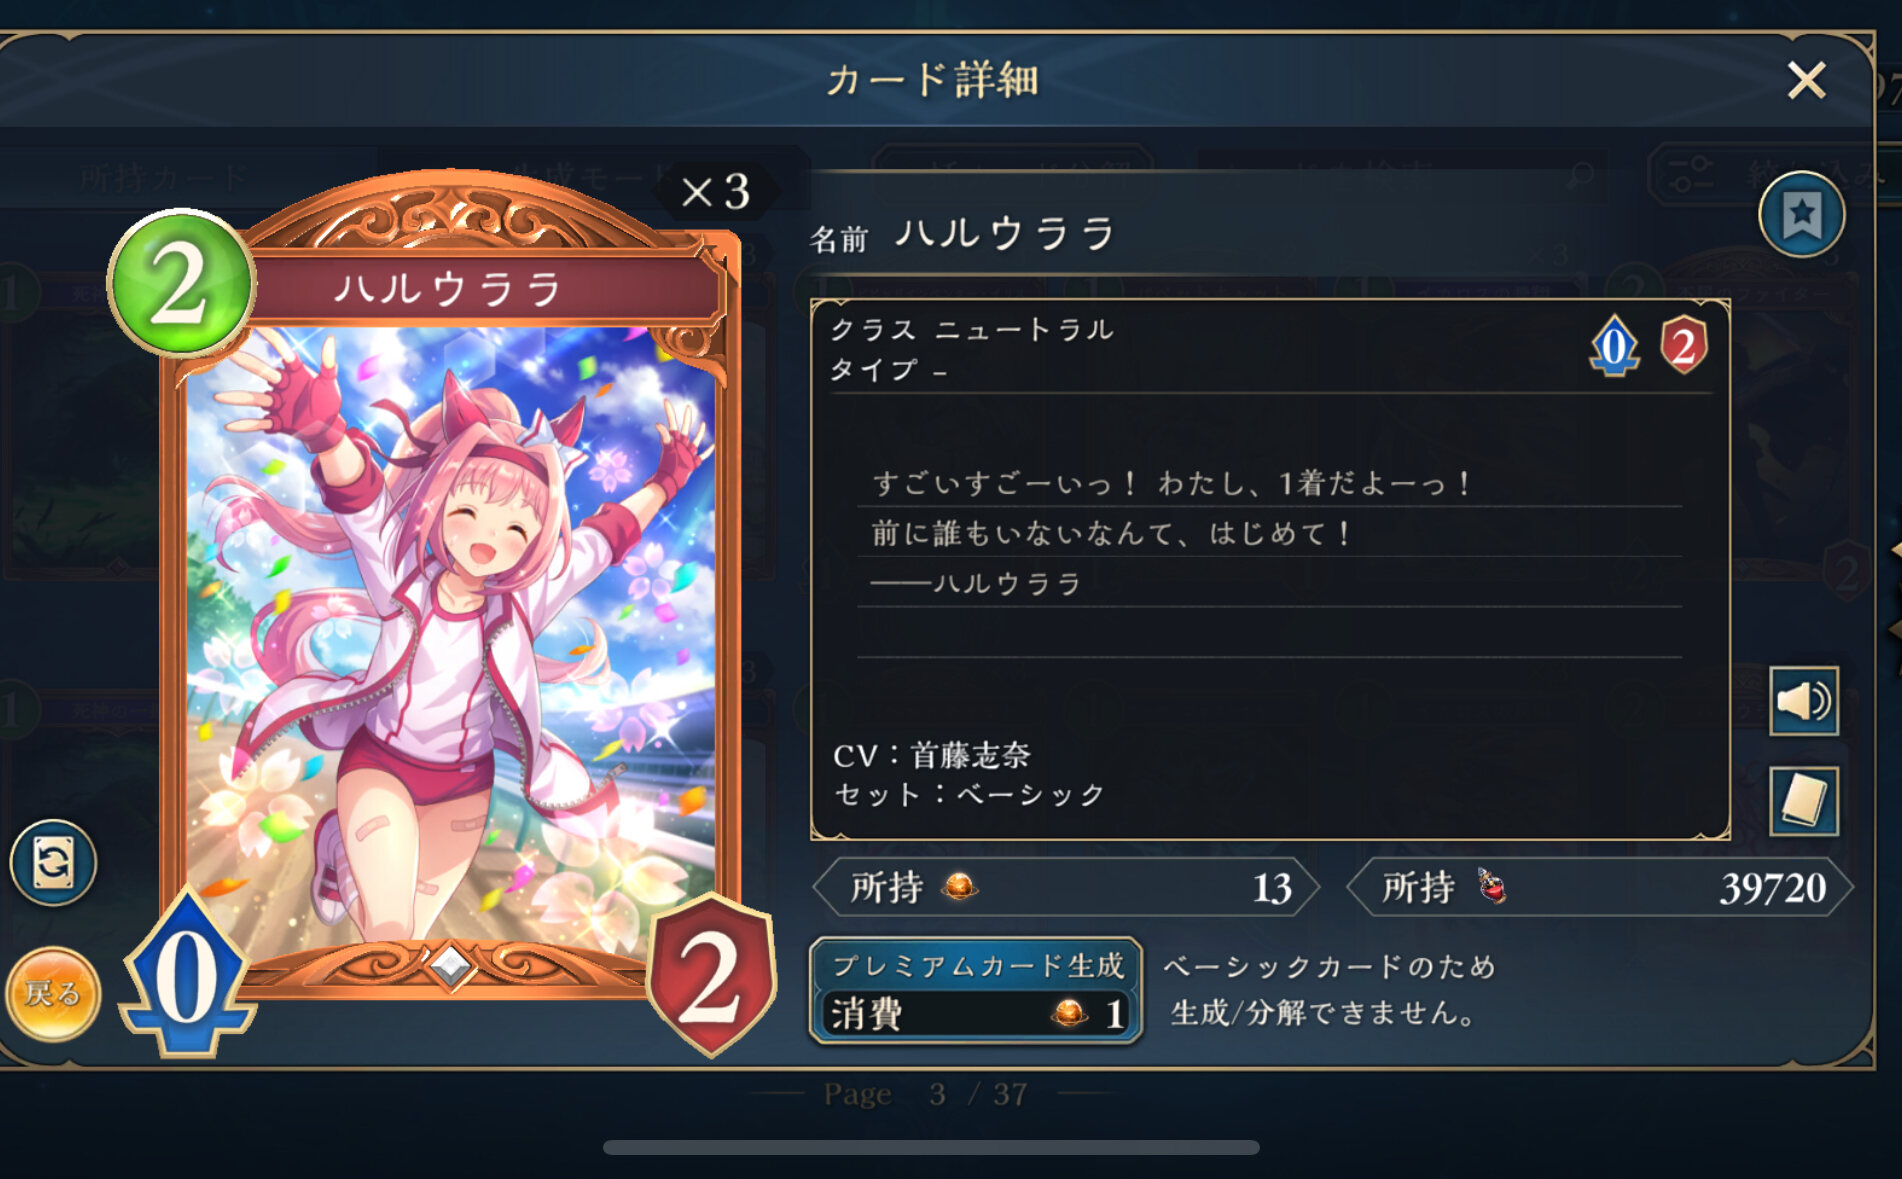
Task: Click the dimmed search magnifier icon
Action: click(x=1581, y=176)
